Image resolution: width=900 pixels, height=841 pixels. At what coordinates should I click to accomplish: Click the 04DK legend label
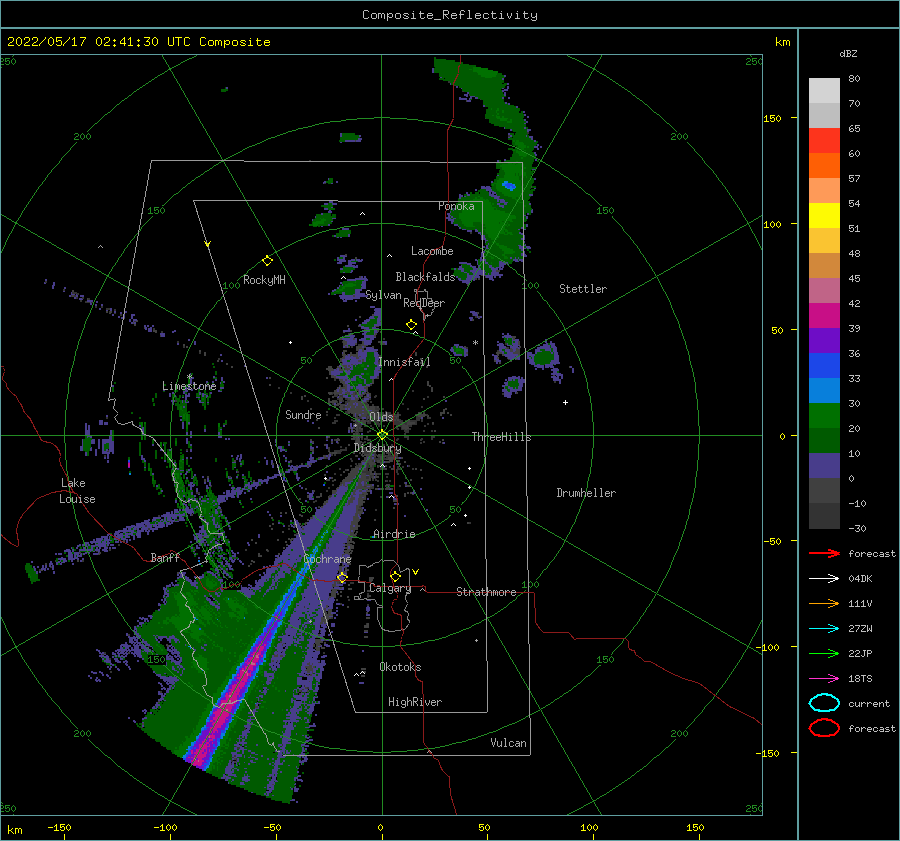click(860, 579)
